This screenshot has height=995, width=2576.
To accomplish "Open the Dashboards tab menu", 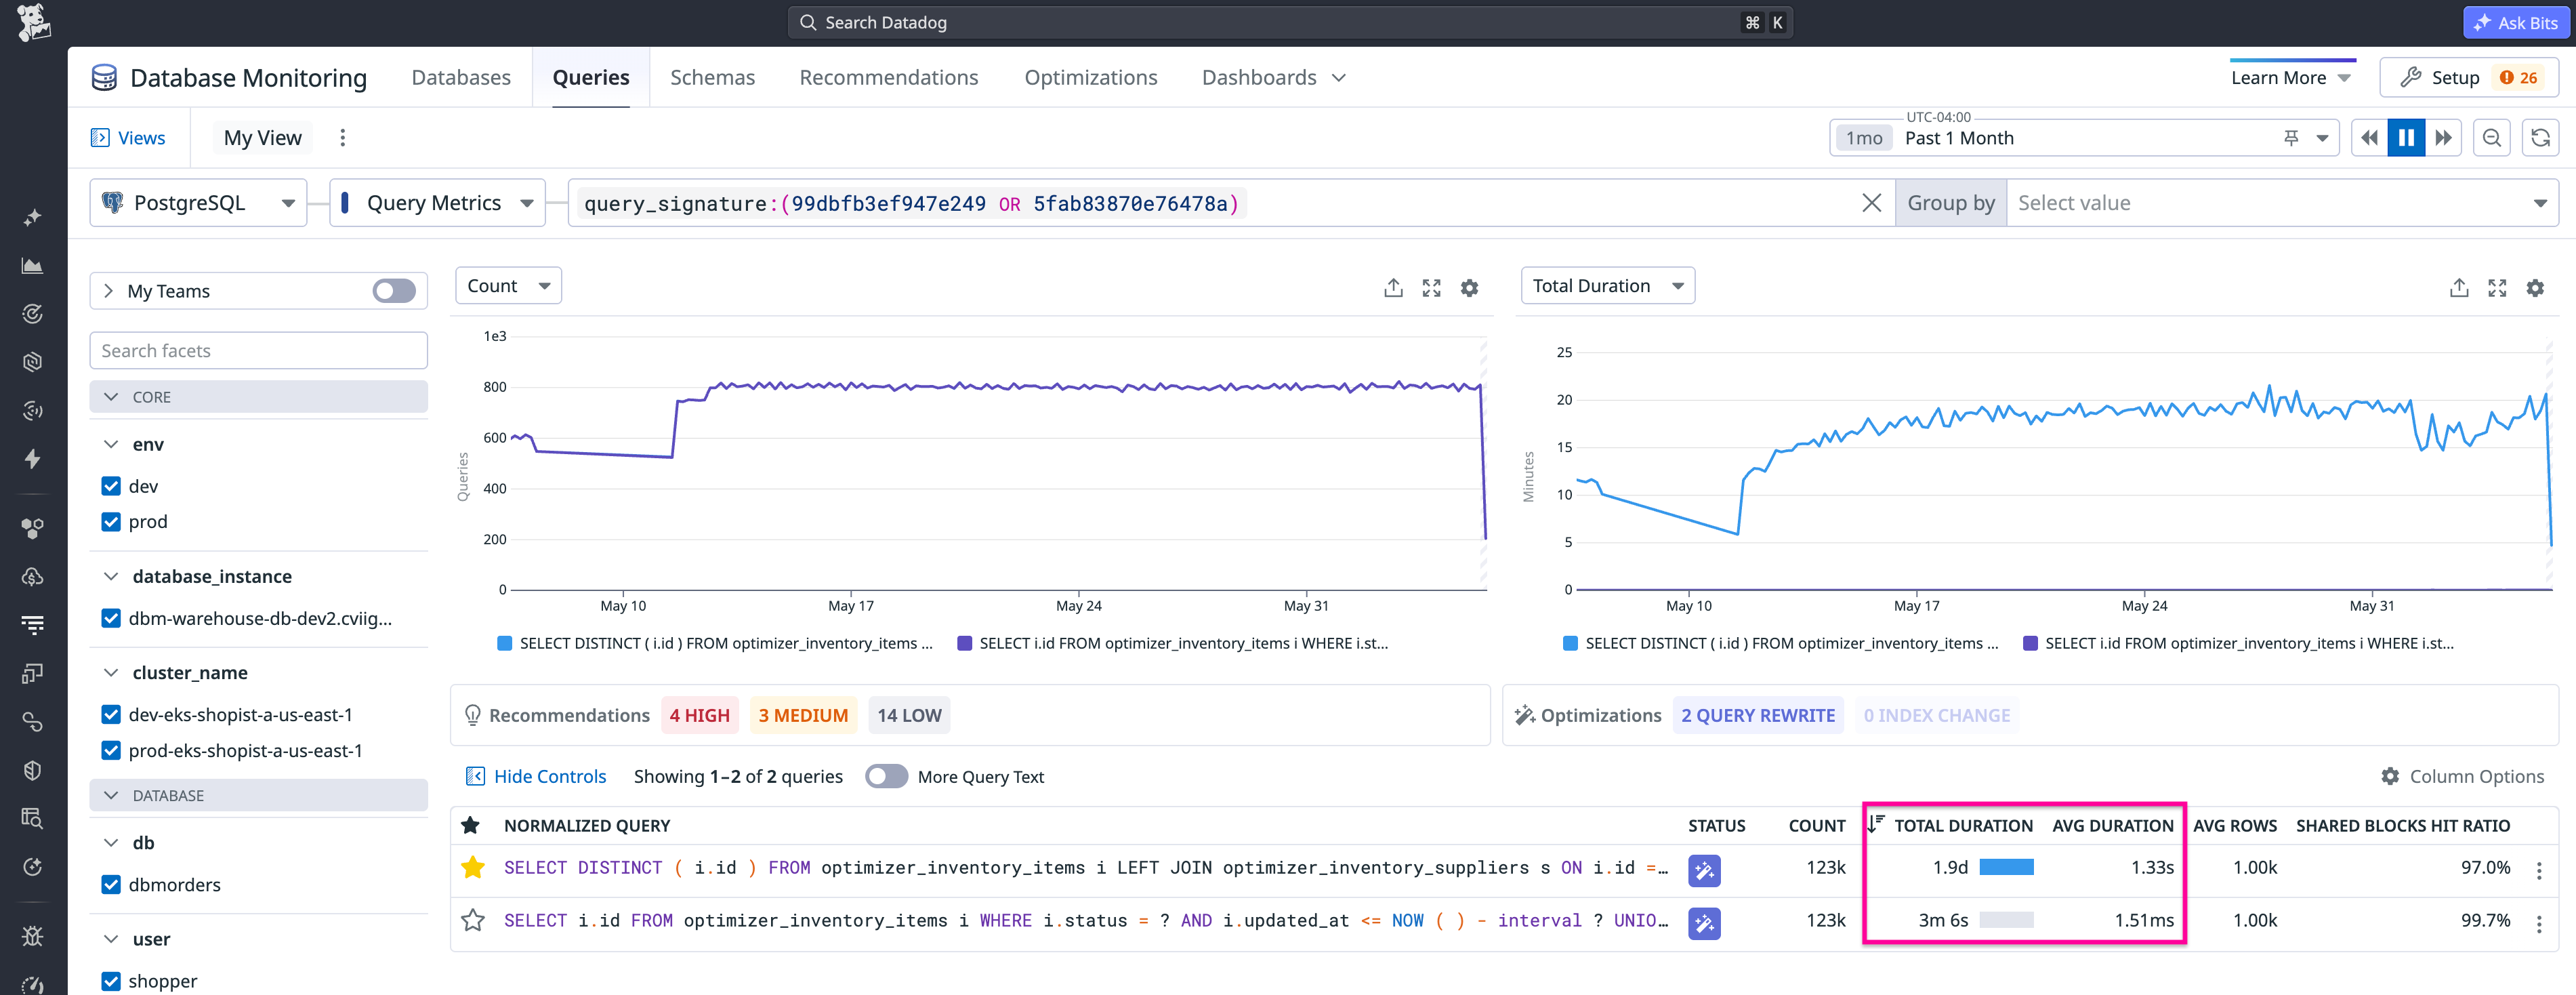I will (1273, 78).
